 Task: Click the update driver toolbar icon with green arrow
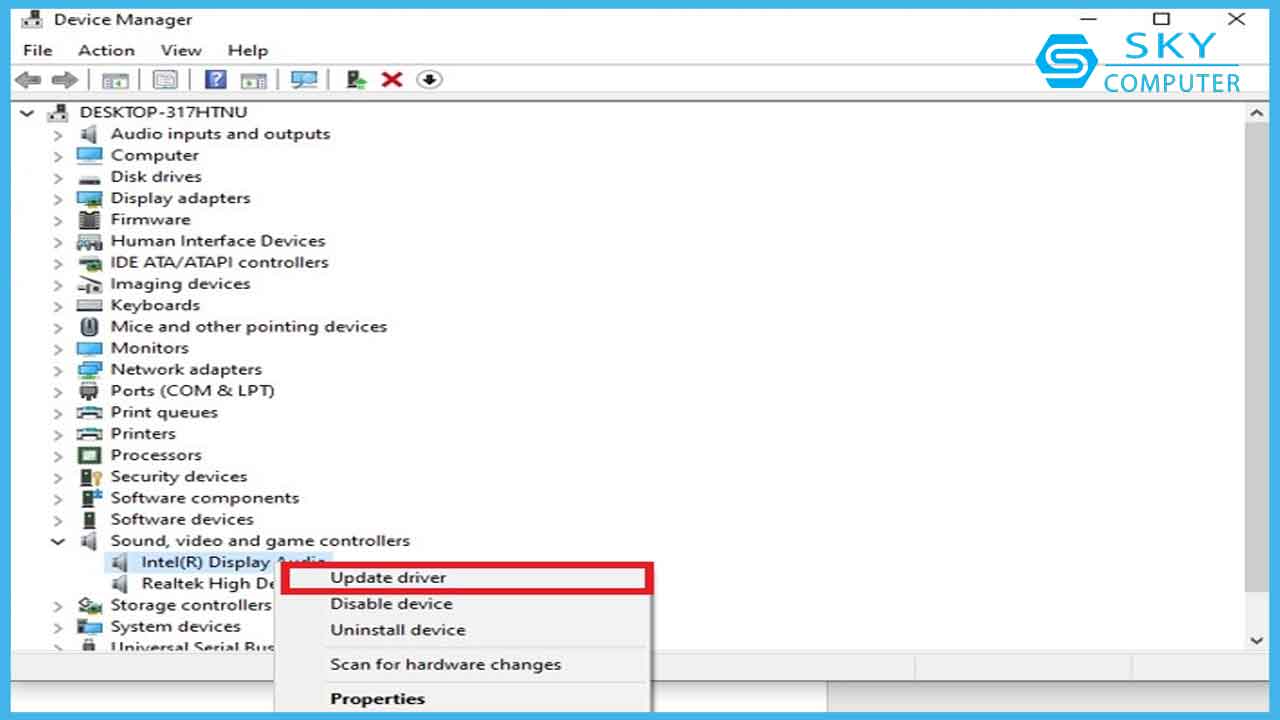point(355,80)
